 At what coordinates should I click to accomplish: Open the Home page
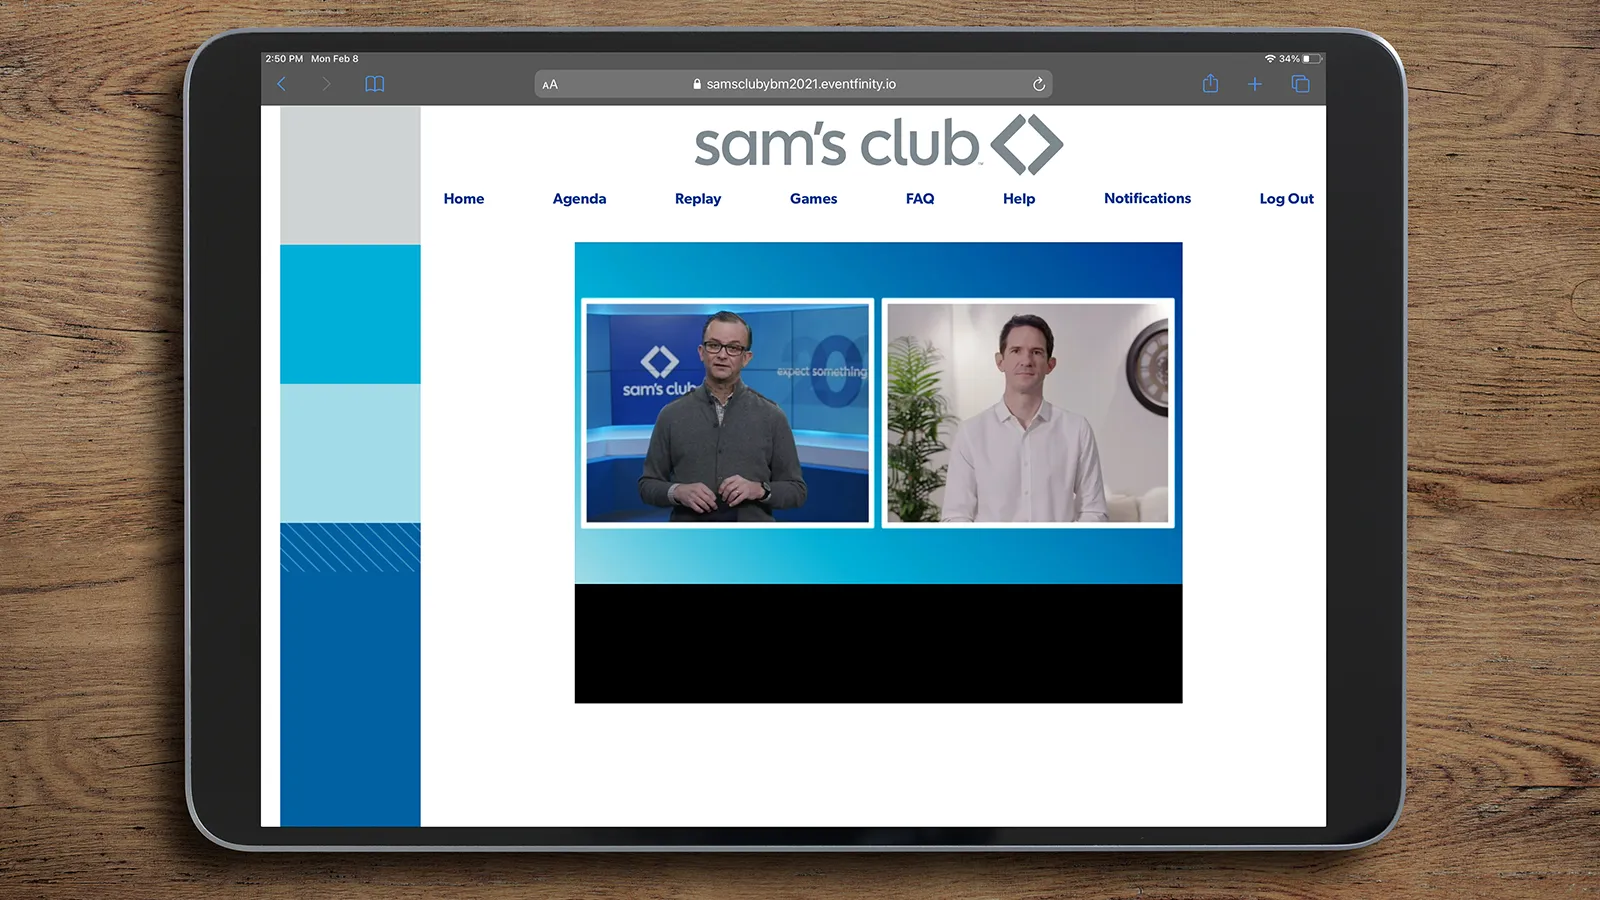coord(464,198)
